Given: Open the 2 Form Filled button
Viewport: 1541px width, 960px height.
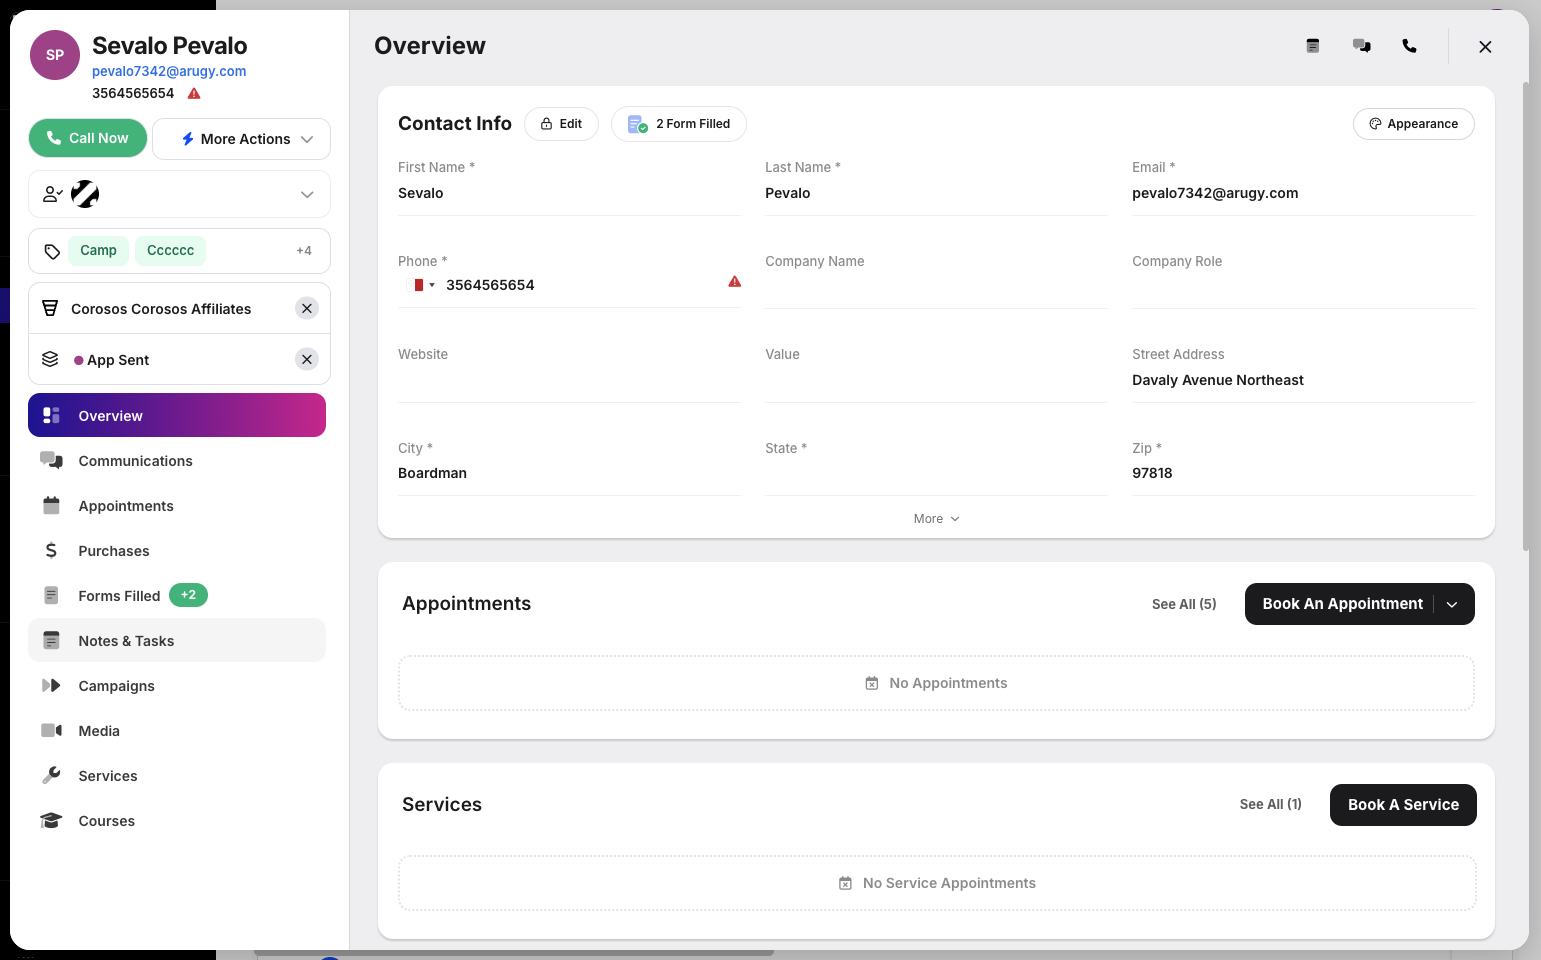Looking at the screenshot, I should (679, 124).
